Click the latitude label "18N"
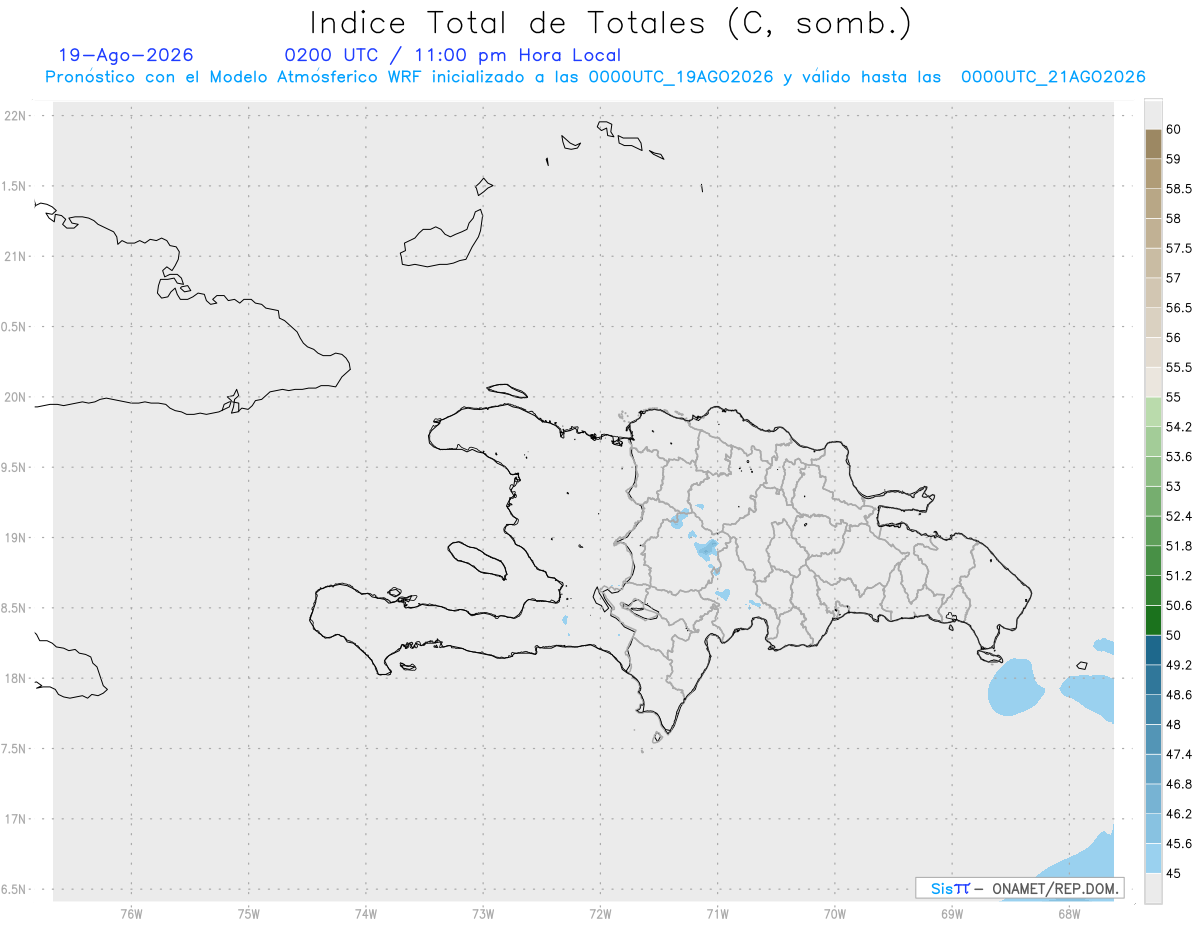1200x927 pixels. click(15, 678)
